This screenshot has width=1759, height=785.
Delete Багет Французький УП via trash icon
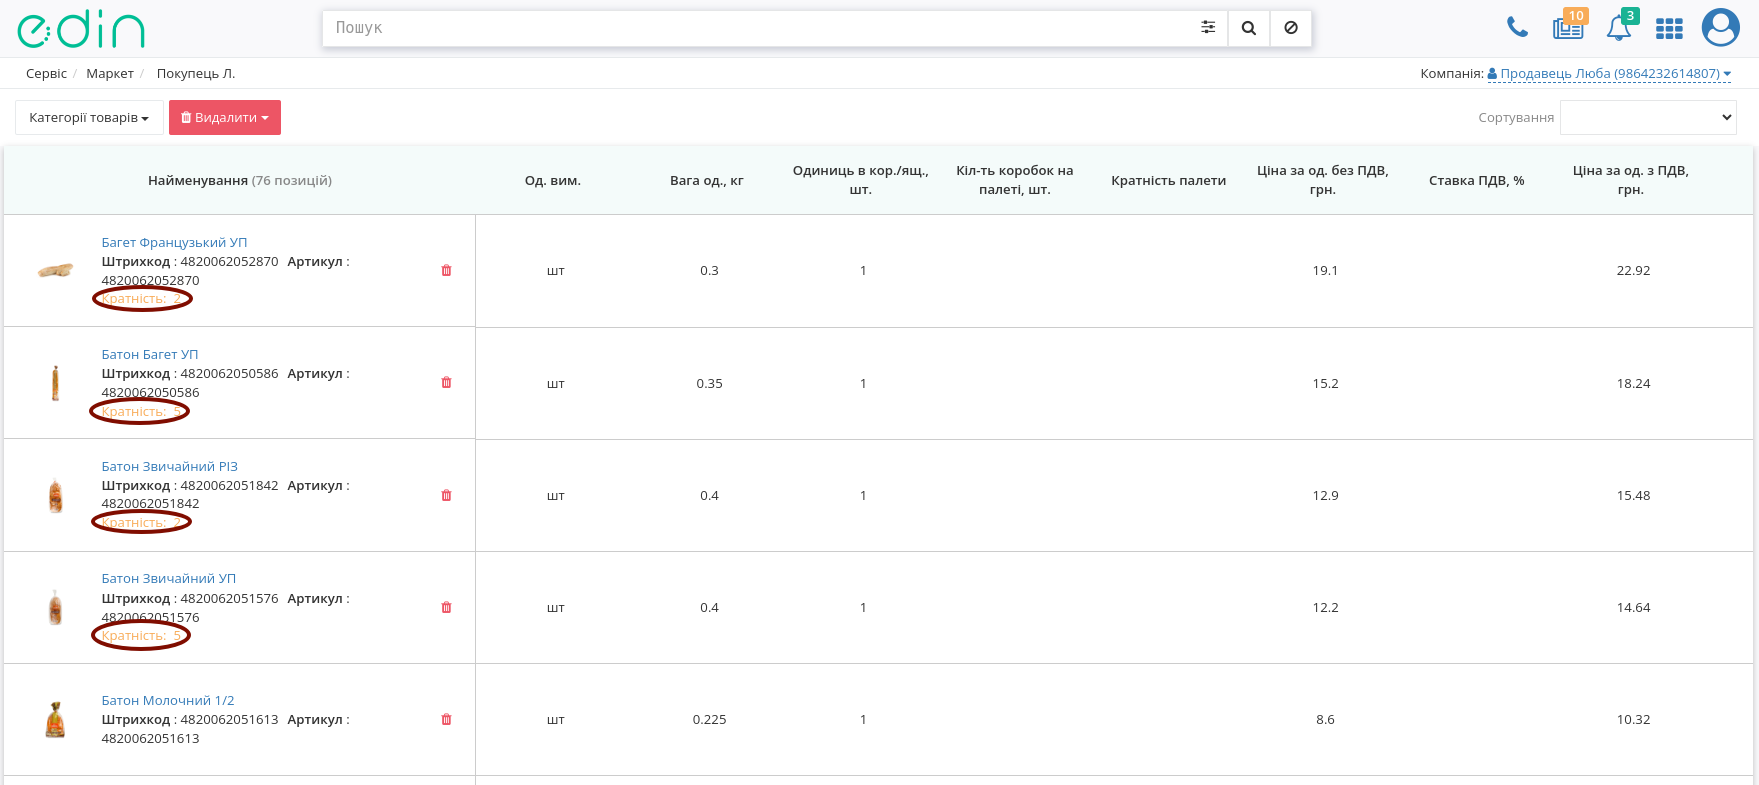point(446,270)
